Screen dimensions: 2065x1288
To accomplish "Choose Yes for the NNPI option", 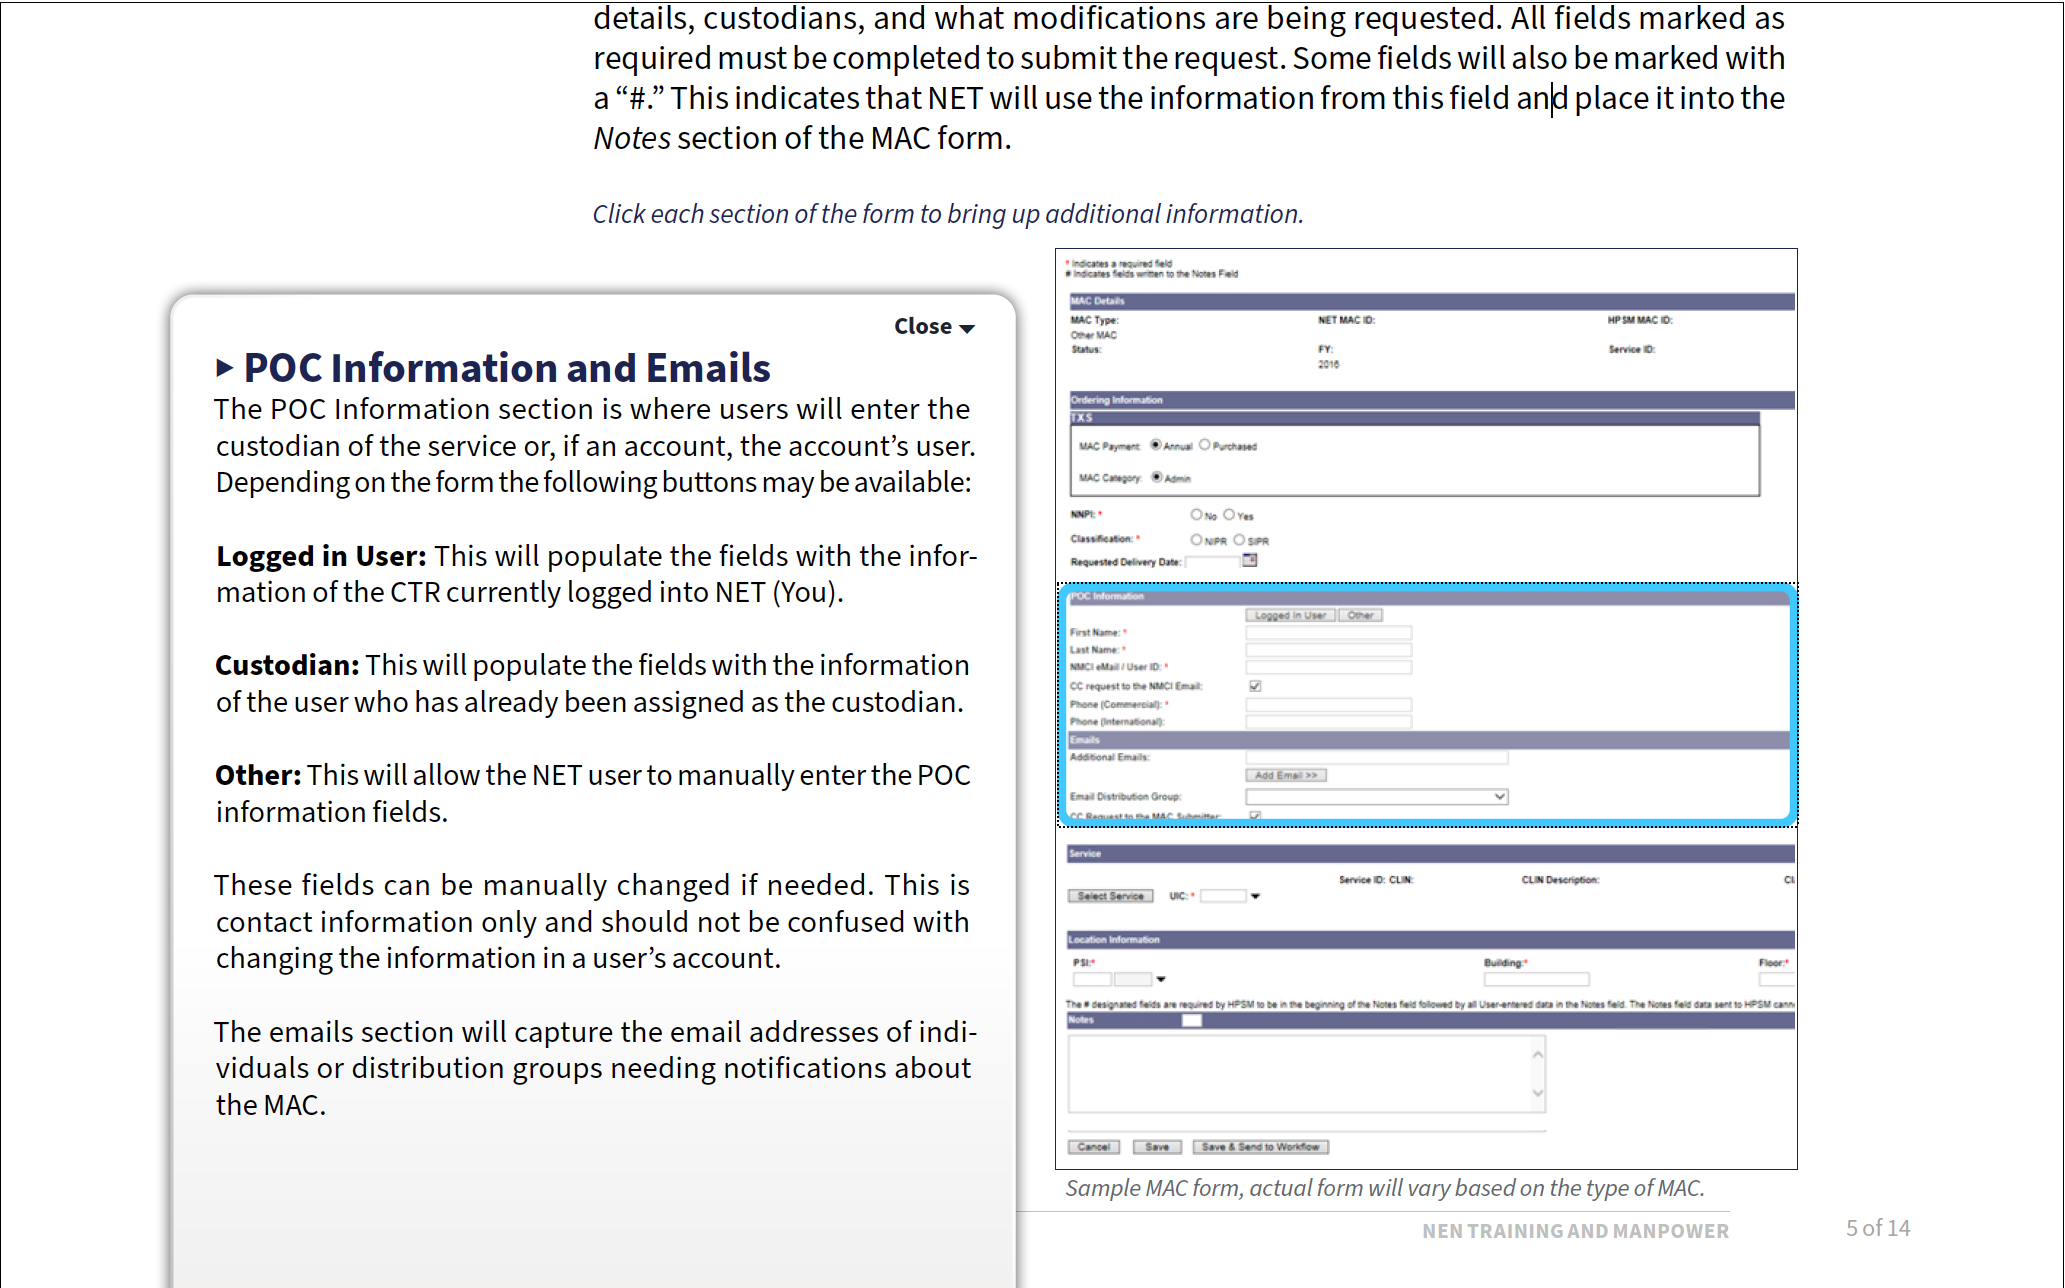I will [1230, 514].
